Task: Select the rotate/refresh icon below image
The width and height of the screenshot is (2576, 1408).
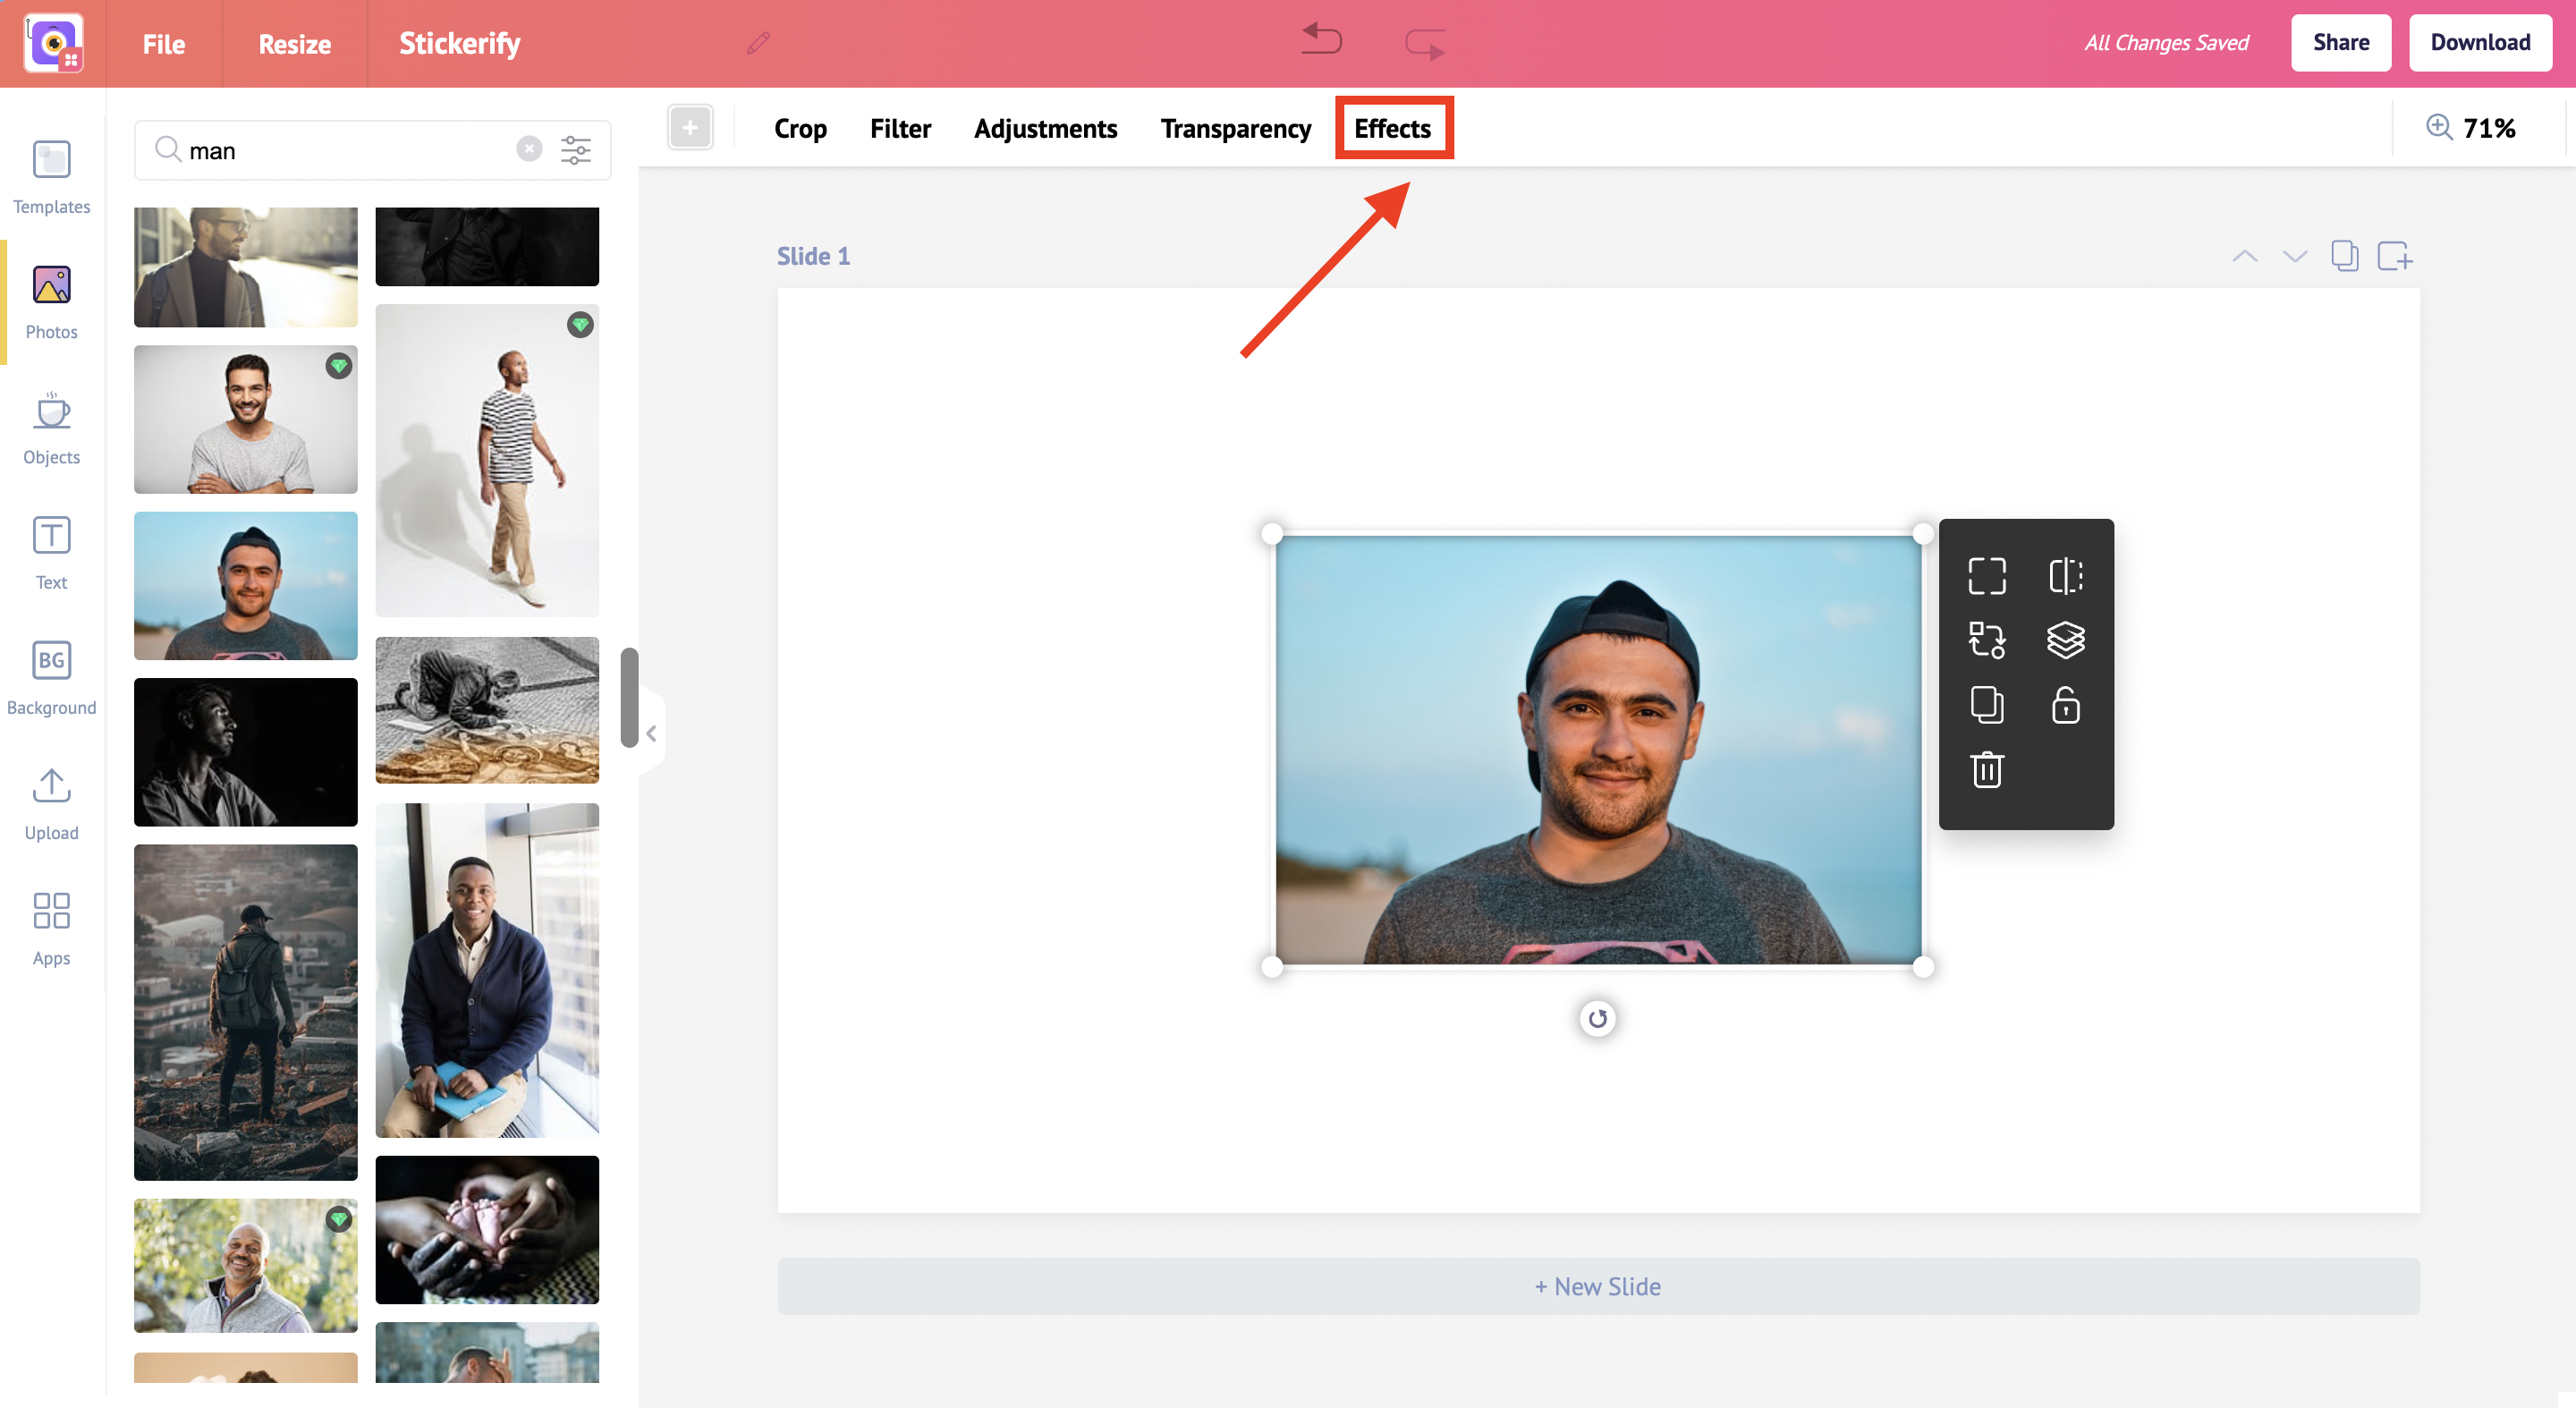Action: tap(1597, 1018)
